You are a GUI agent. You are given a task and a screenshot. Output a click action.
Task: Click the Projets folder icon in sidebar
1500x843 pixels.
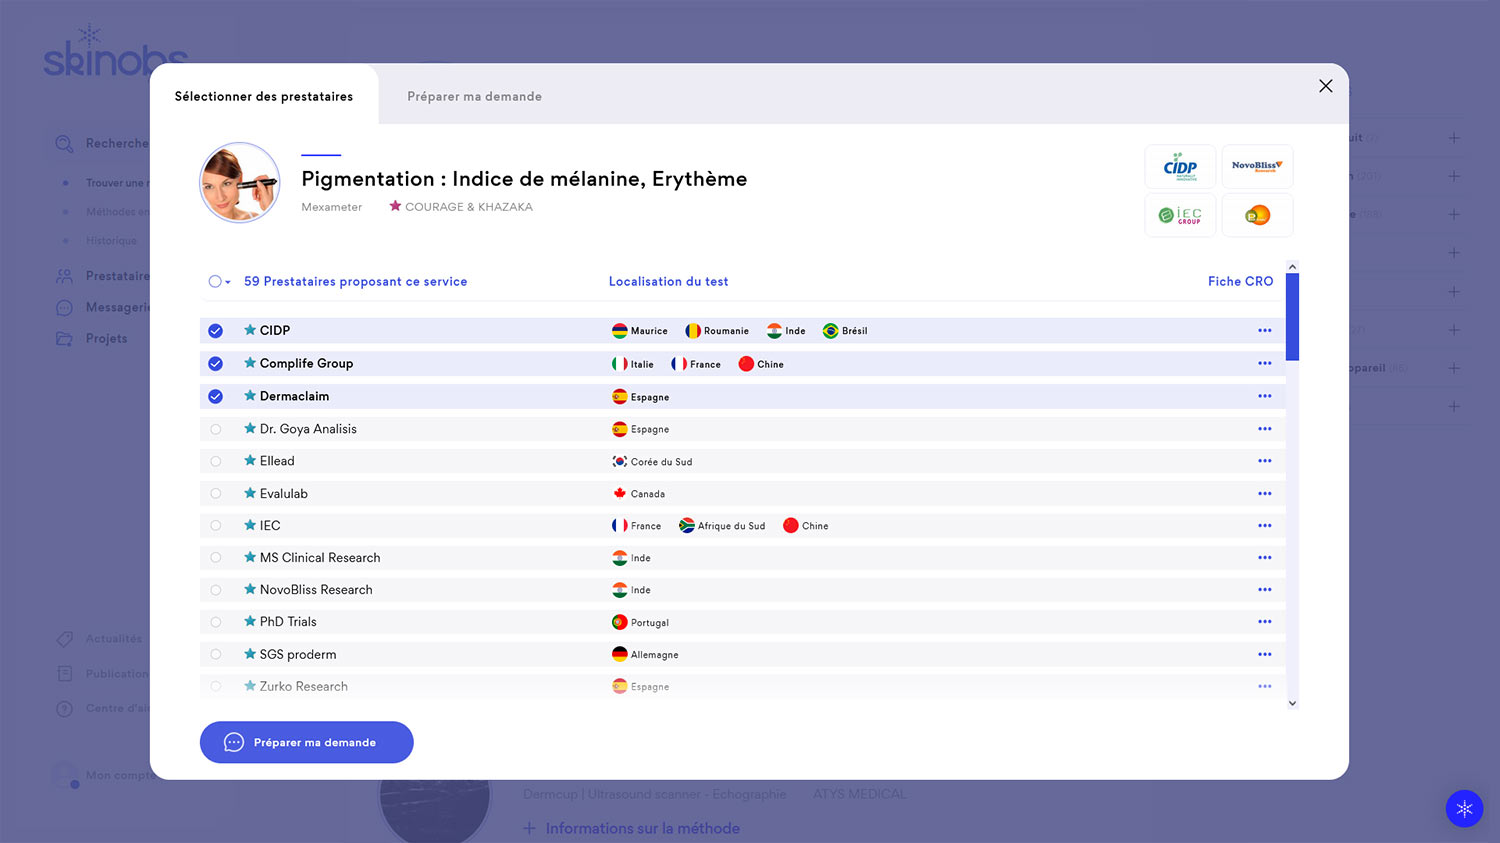[x=64, y=339]
